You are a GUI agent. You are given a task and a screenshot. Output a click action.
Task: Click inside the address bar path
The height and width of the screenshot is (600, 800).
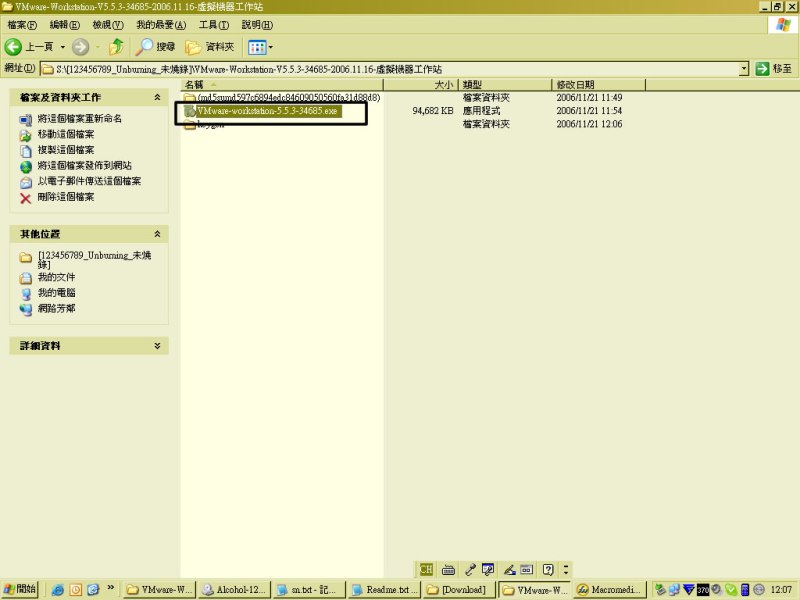coord(390,69)
